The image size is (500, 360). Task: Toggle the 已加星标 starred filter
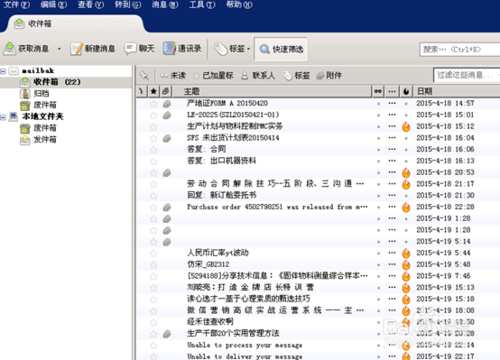click(213, 75)
